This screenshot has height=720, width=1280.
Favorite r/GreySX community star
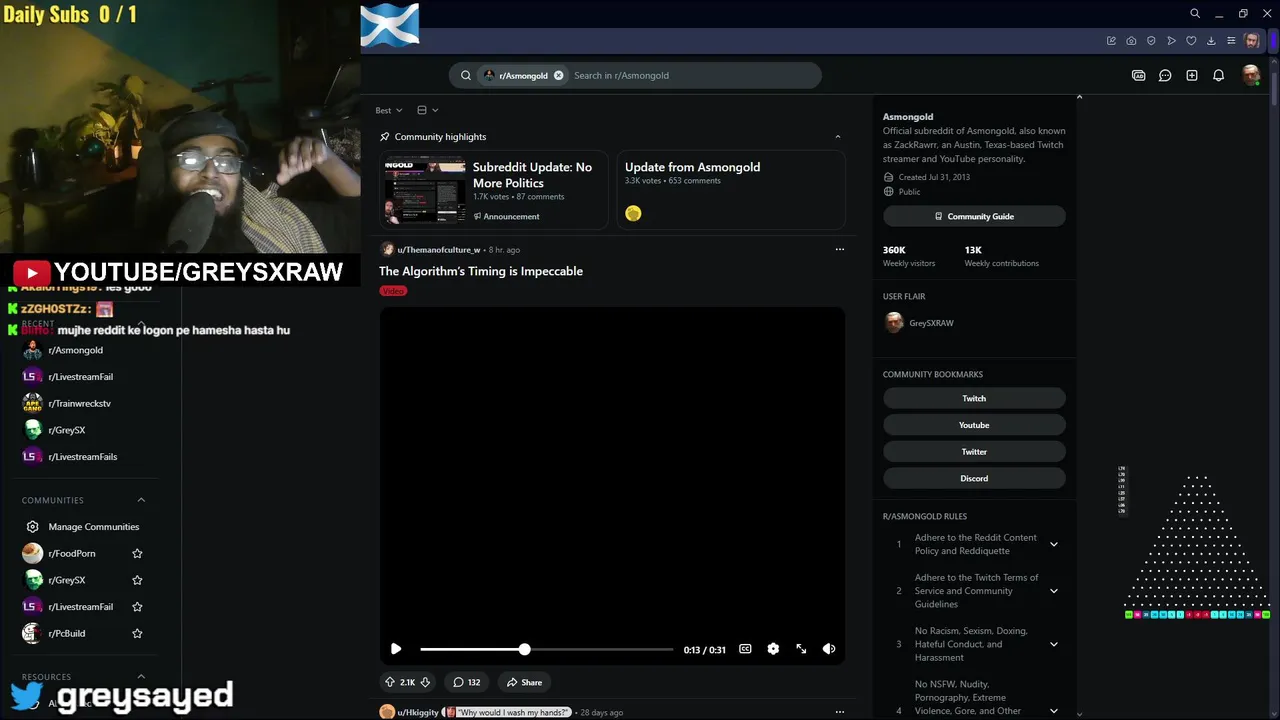click(x=137, y=580)
